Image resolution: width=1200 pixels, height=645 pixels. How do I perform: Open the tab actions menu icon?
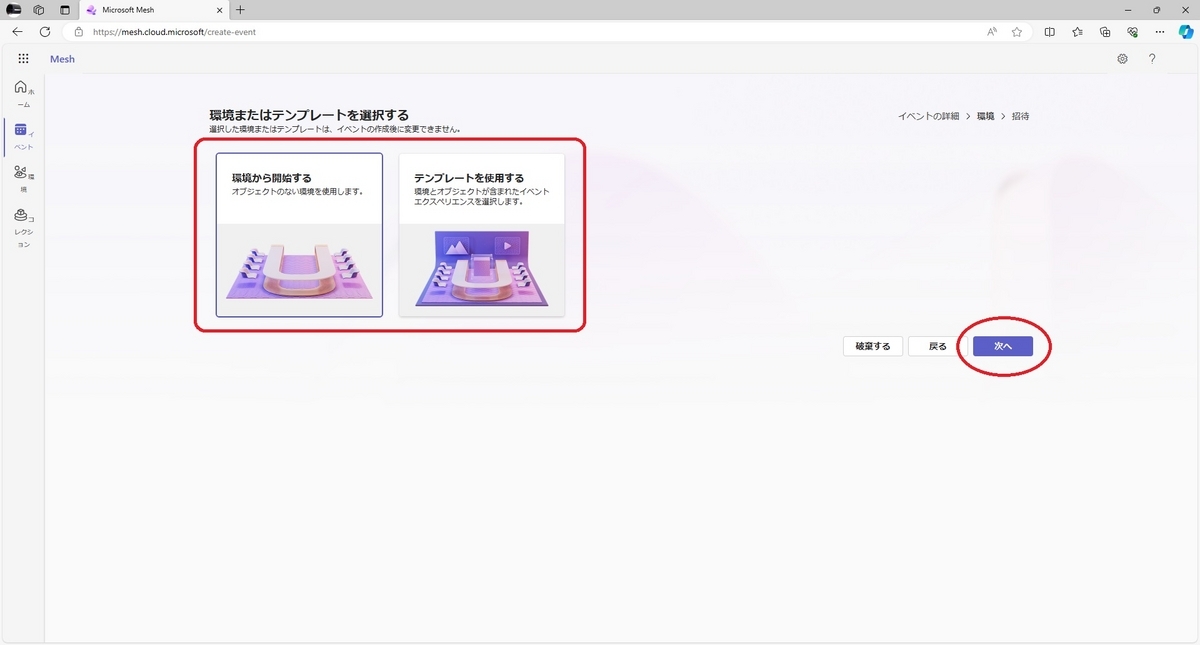[65, 10]
